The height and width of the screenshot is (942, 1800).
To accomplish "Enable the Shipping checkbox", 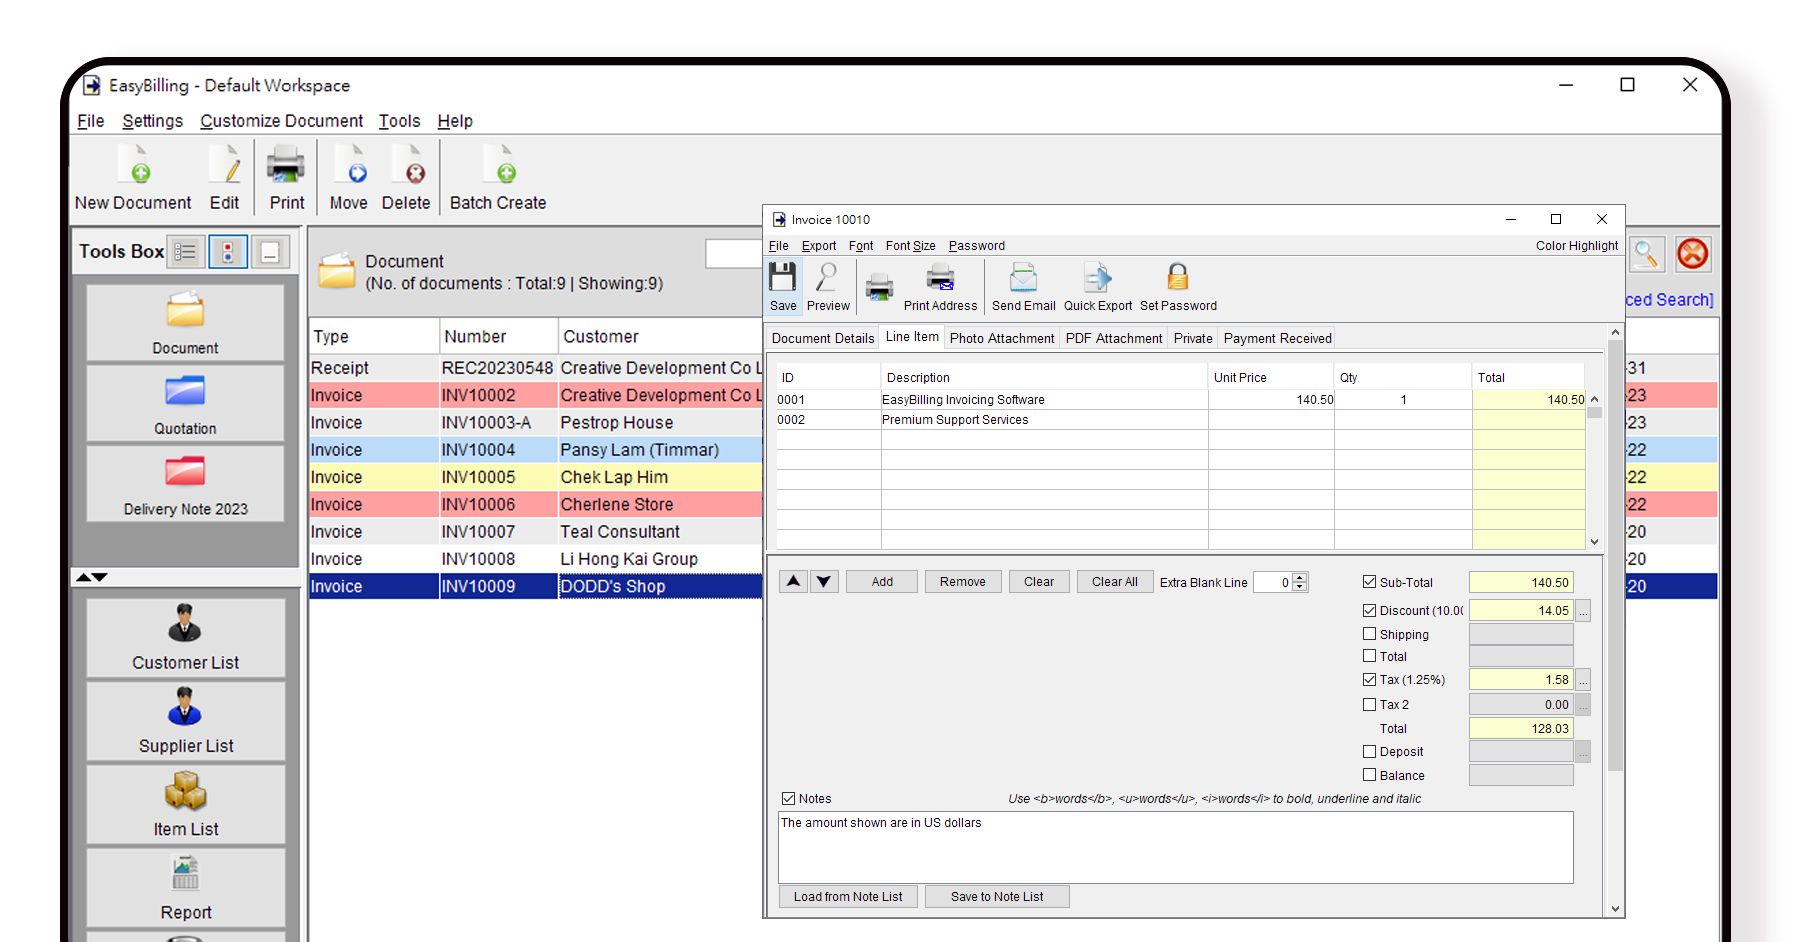I will (x=1370, y=633).
